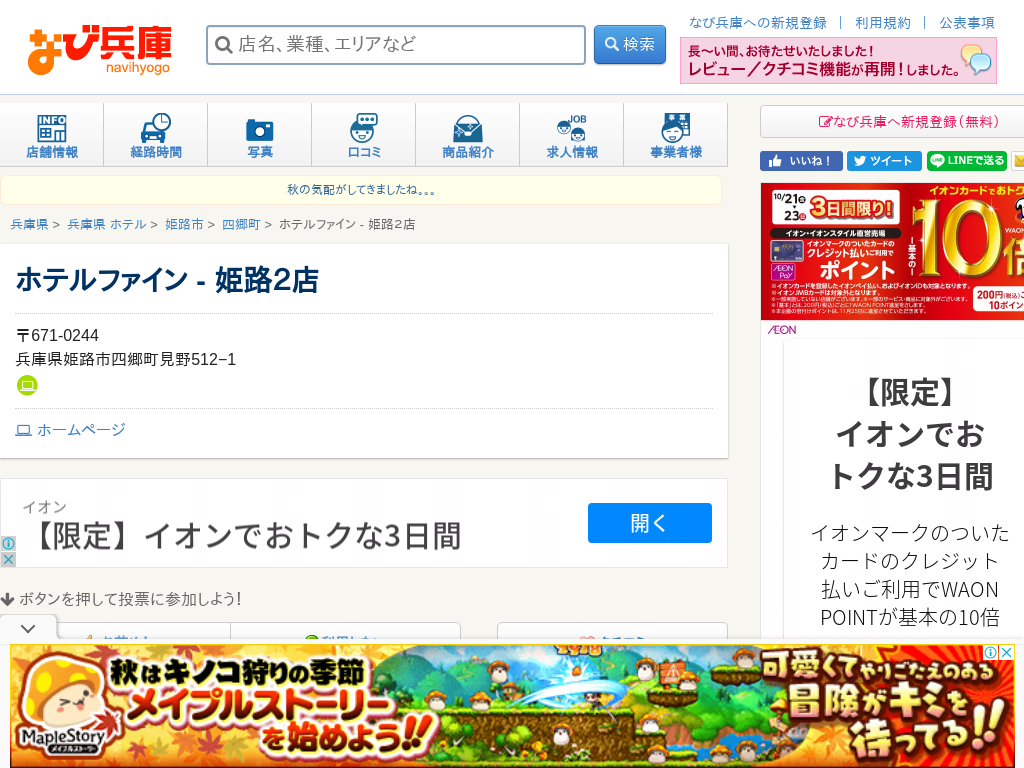Click the AEON 3日間限り! ポイント10倍 ad image

tap(892, 251)
